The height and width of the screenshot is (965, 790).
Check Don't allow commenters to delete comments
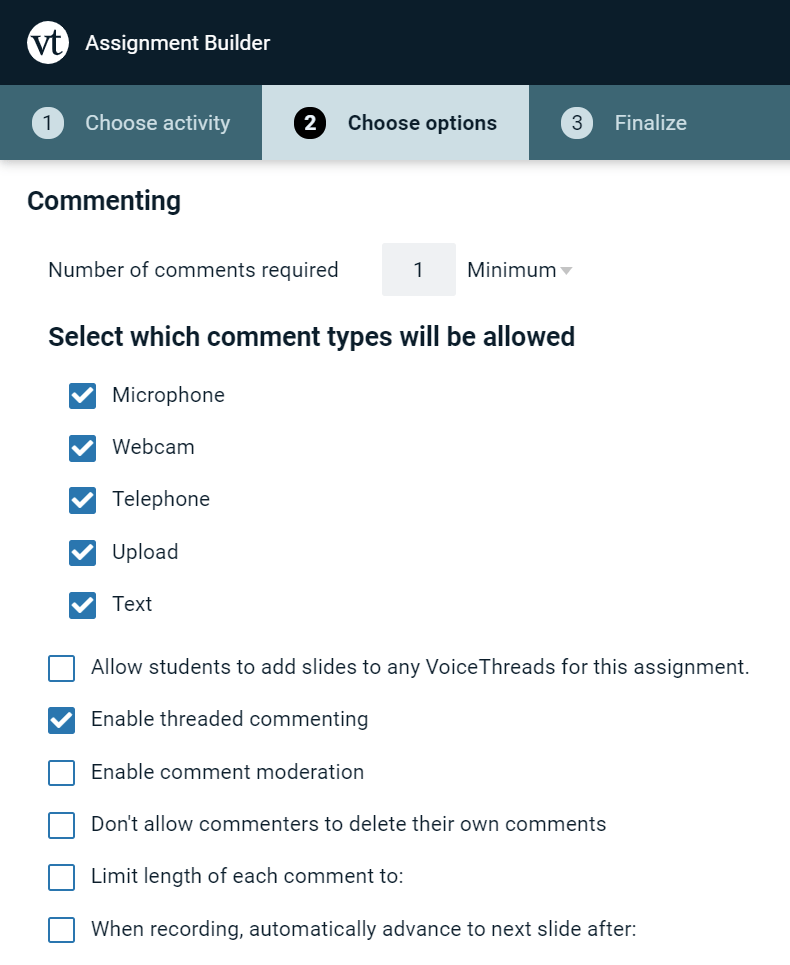pos(62,825)
